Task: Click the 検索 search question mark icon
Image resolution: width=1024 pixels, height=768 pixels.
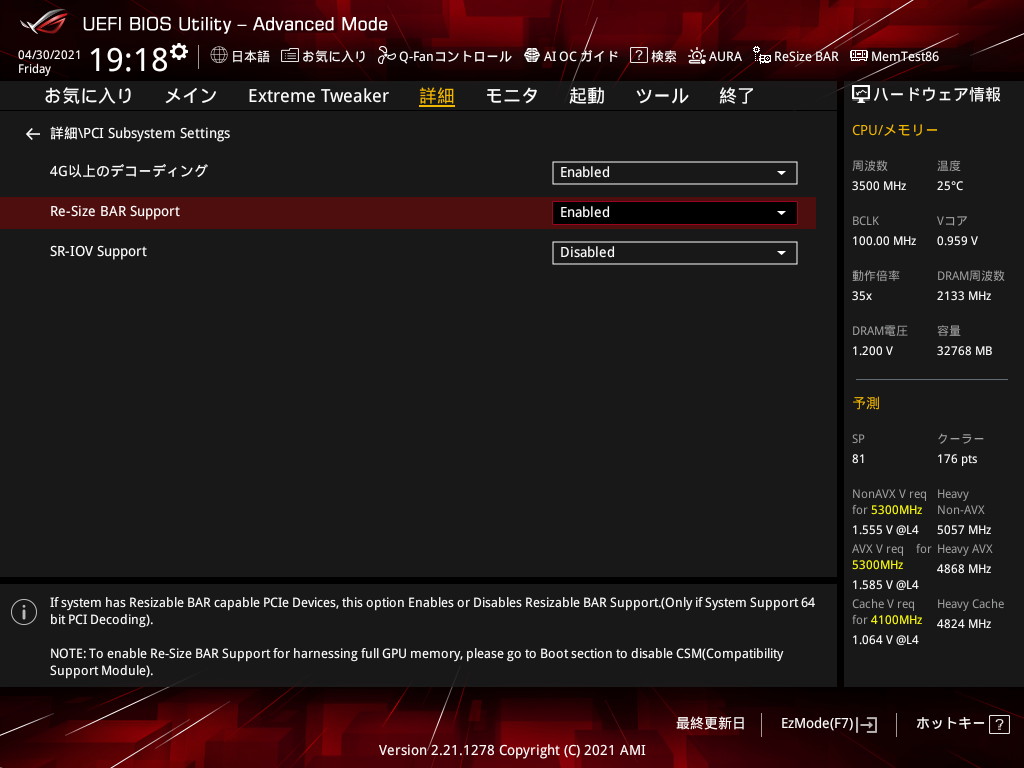Action: point(638,56)
